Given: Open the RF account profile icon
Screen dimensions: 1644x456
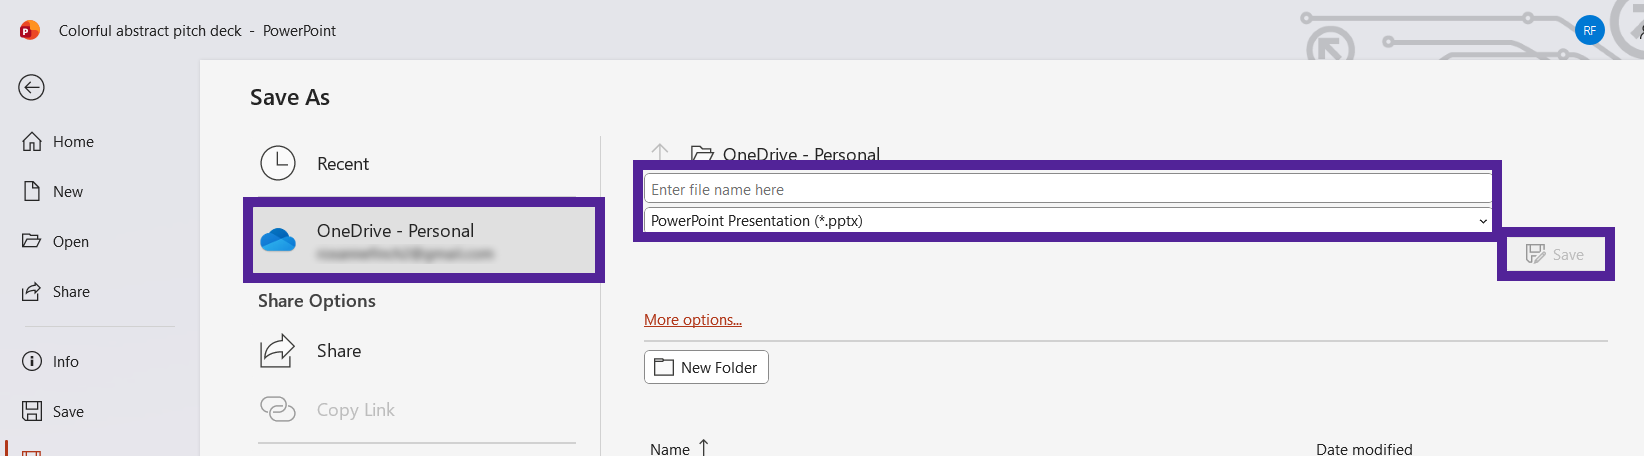Looking at the screenshot, I should coord(1589,30).
